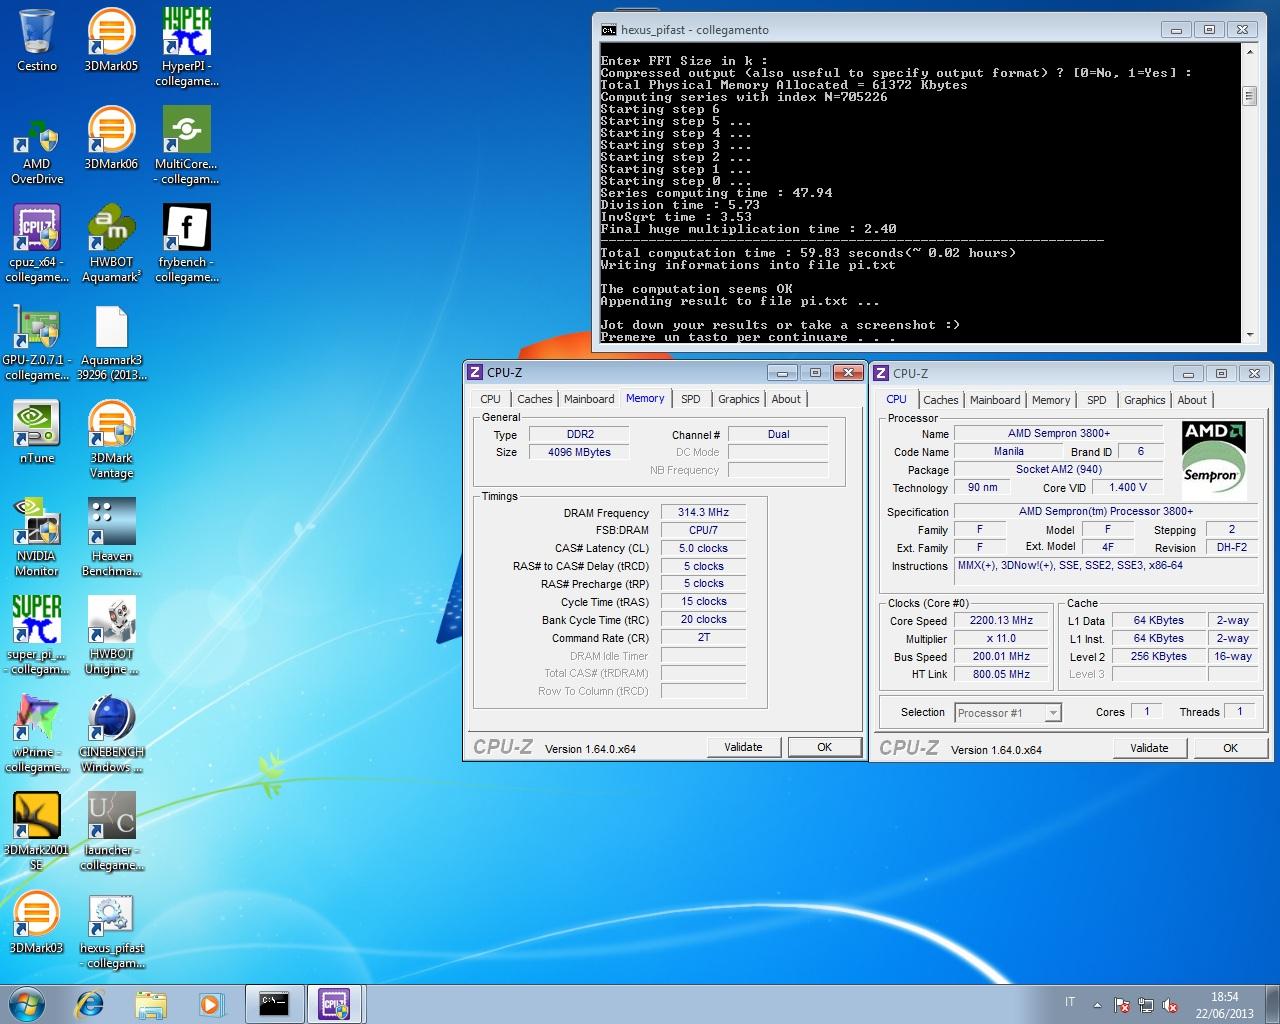Select the 3DMark2001 SE icon

[37, 831]
